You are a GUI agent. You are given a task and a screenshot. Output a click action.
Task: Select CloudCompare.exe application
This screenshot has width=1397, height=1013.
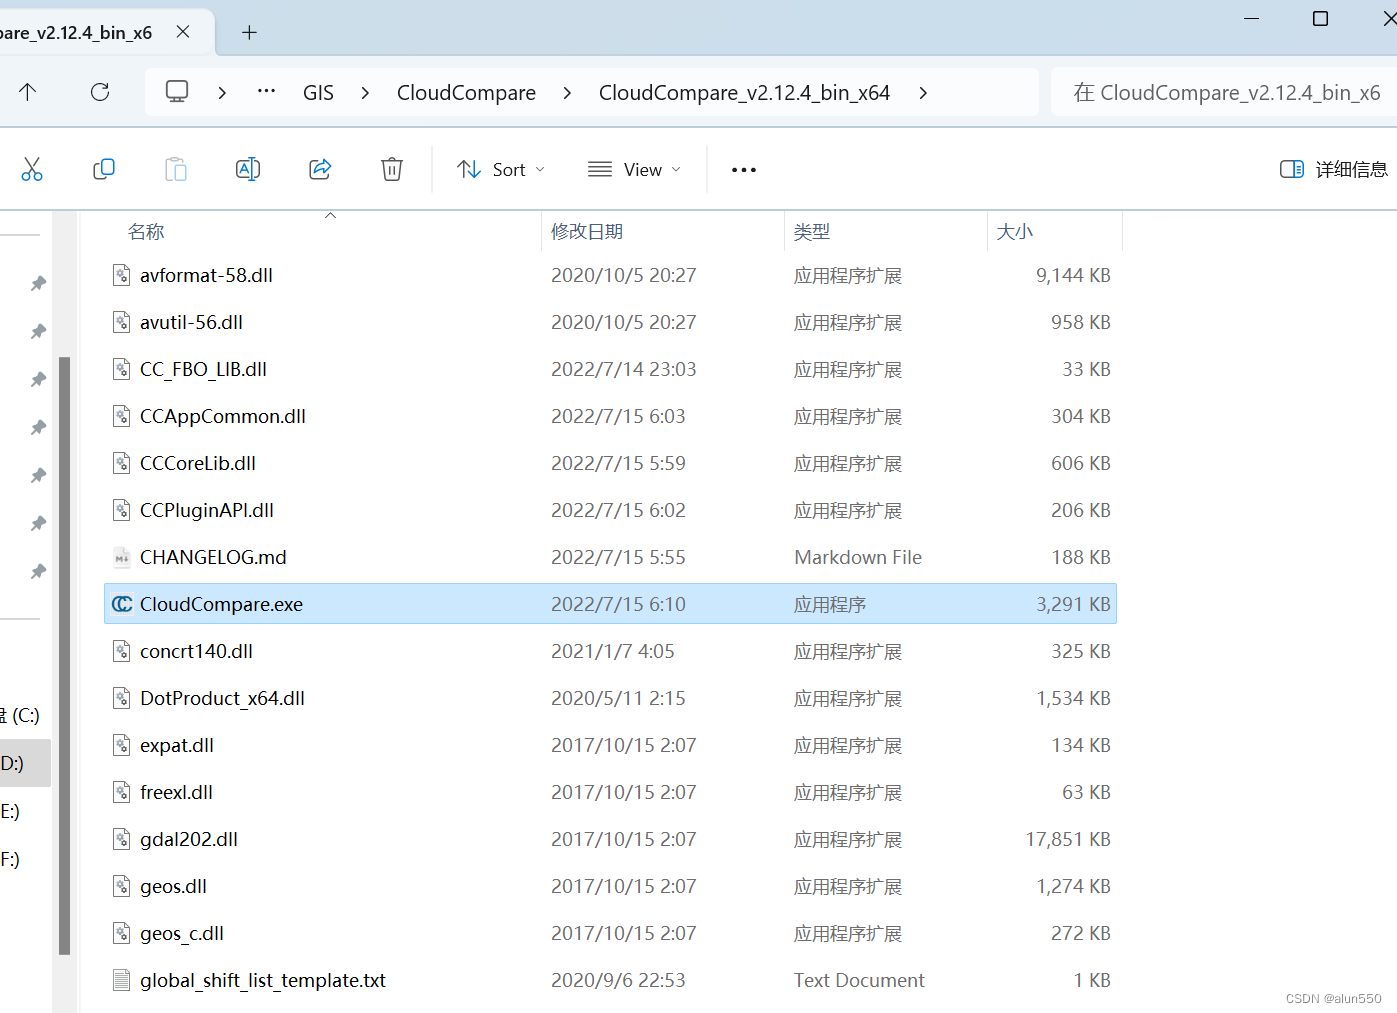pos(610,604)
